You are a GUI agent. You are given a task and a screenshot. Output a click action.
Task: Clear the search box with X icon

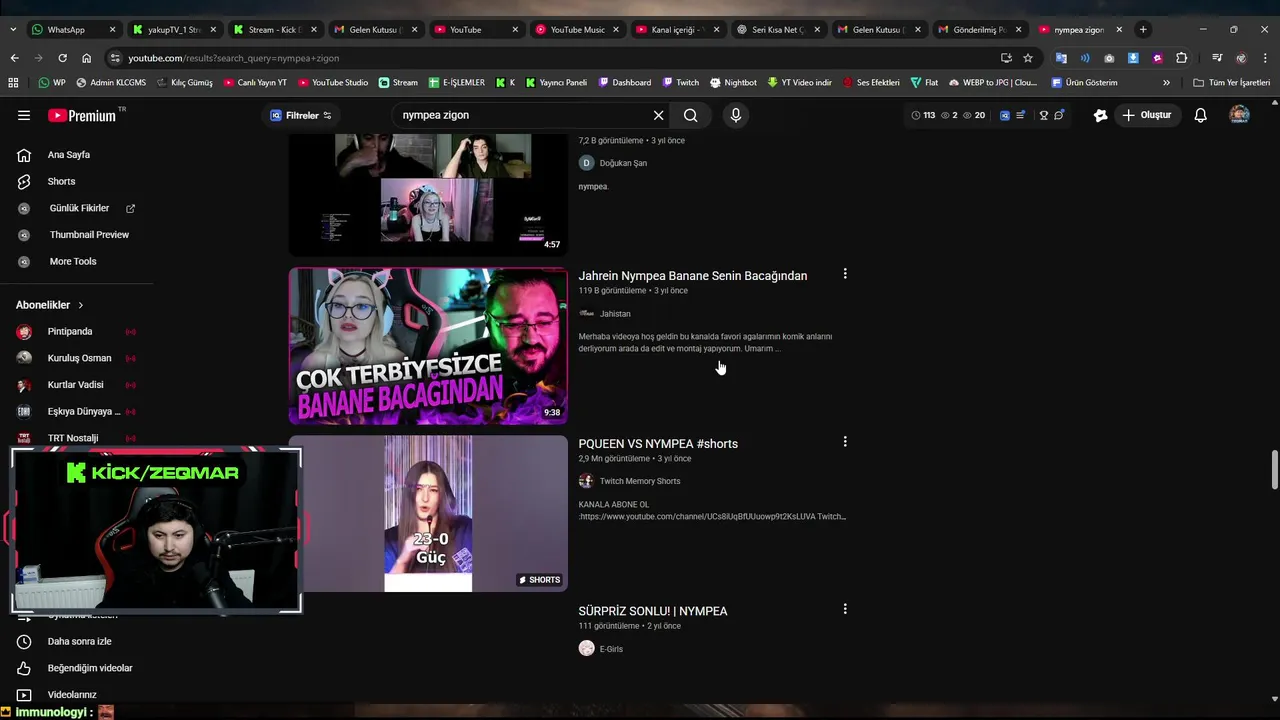(x=658, y=115)
